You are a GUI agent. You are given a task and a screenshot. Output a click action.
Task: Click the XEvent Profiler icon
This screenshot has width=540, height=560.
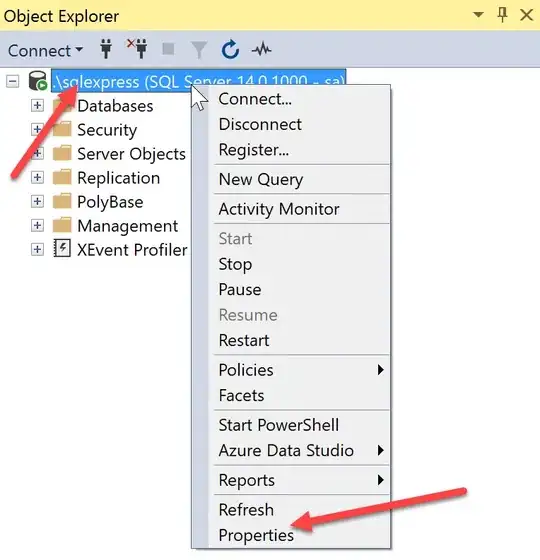62,248
